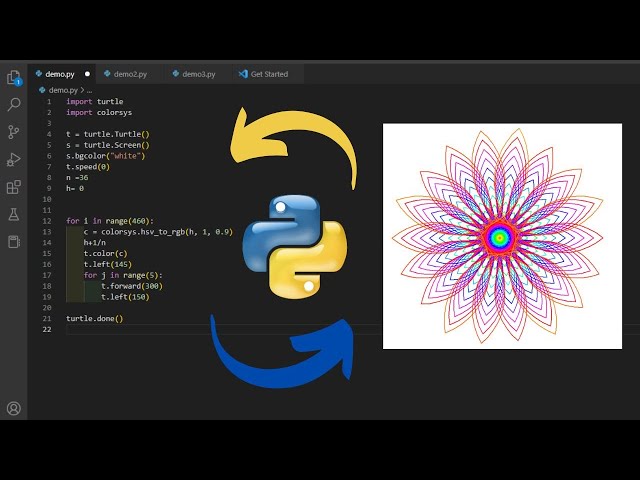640x480 pixels.
Task: Open the Accounts icon at bottom
Action: (x=13, y=408)
